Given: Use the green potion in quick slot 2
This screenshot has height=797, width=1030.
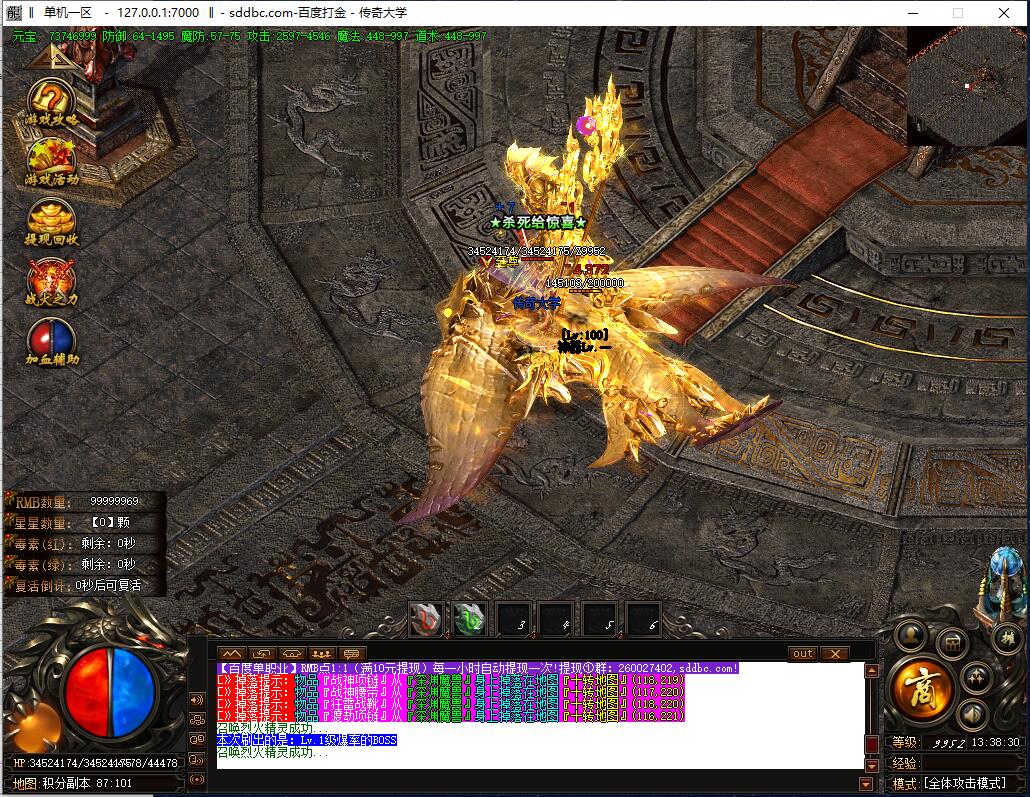Looking at the screenshot, I should click(x=470, y=620).
